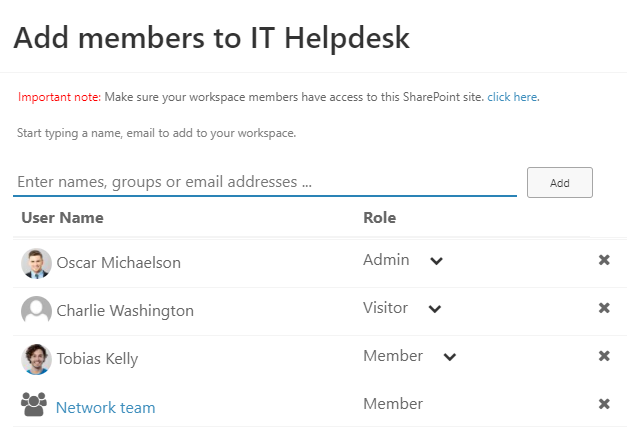The height and width of the screenshot is (429, 627).
Task: Remove Tobias Kelly with the X icon
Action: coord(604,356)
